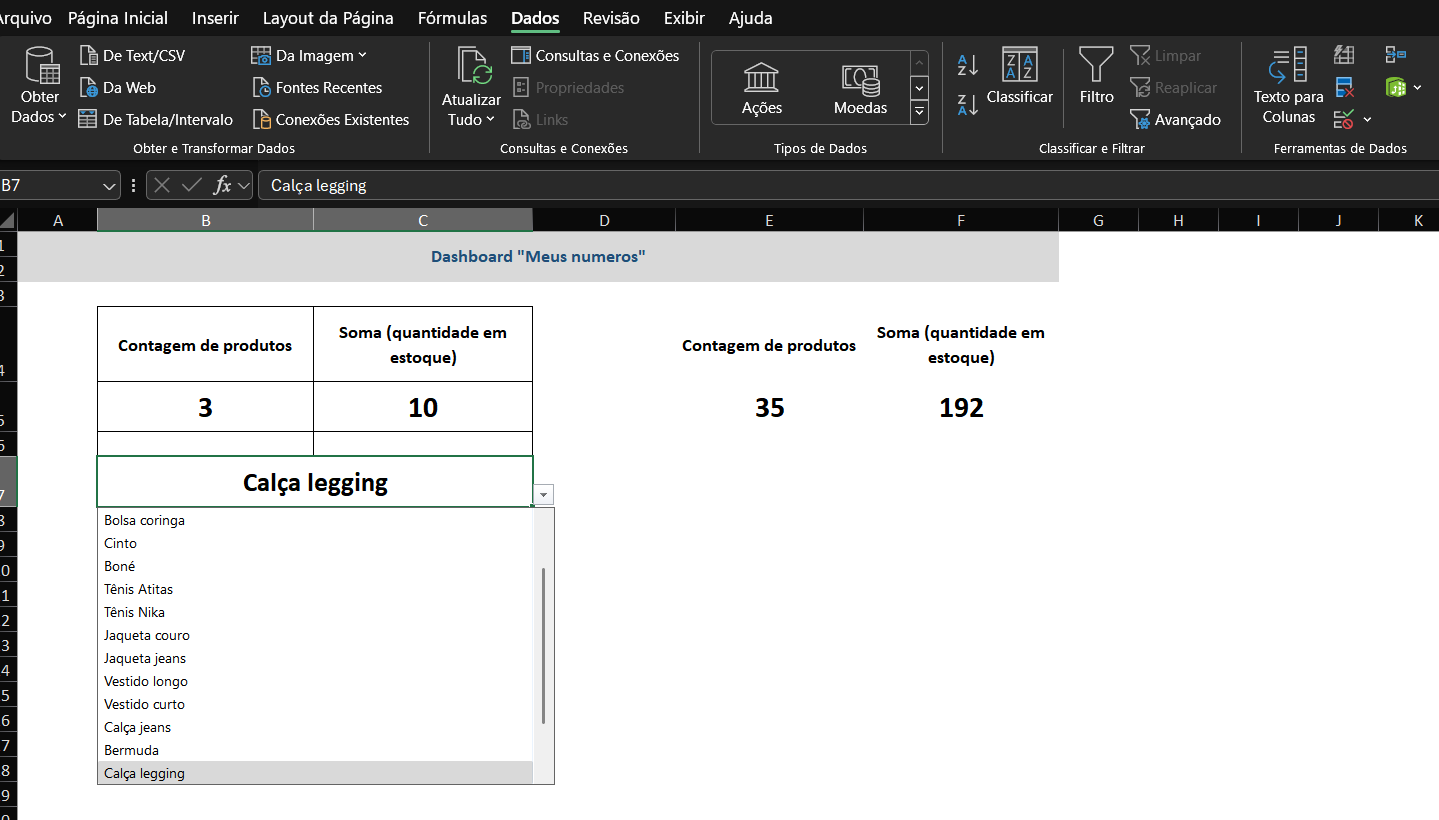Choose Cinto from the list
Image resolution: width=1439 pixels, height=820 pixels.
pos(315,543)
